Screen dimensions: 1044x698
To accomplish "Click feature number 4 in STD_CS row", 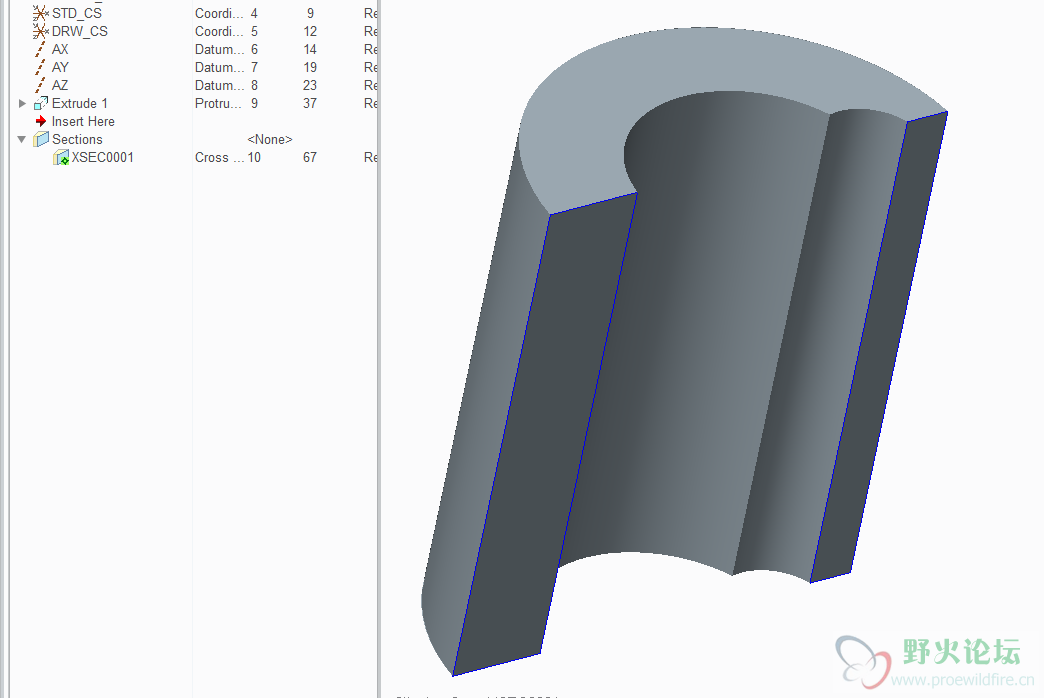I will [x=254, y=13].
